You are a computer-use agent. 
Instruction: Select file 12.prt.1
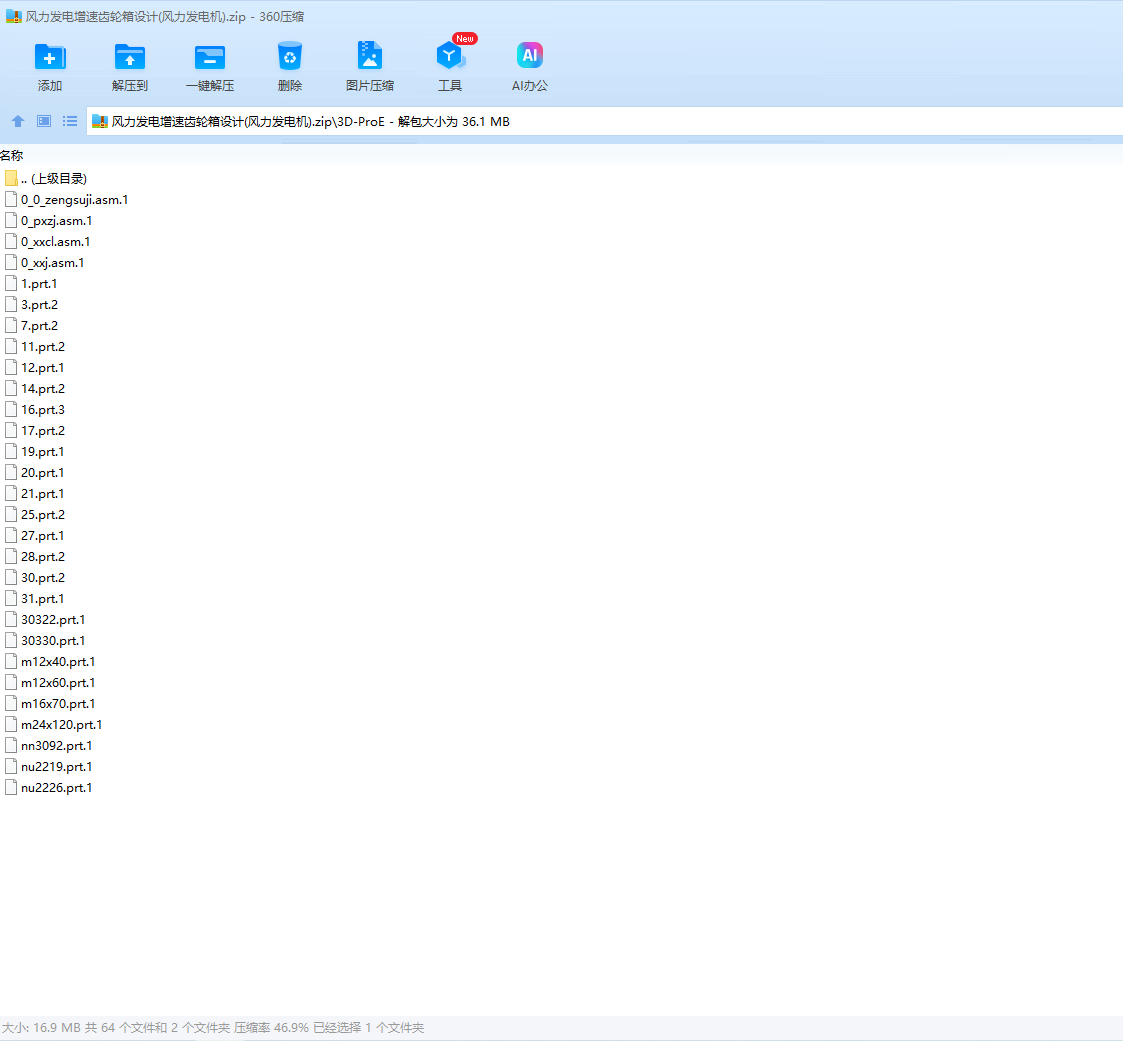pos(42,367)
